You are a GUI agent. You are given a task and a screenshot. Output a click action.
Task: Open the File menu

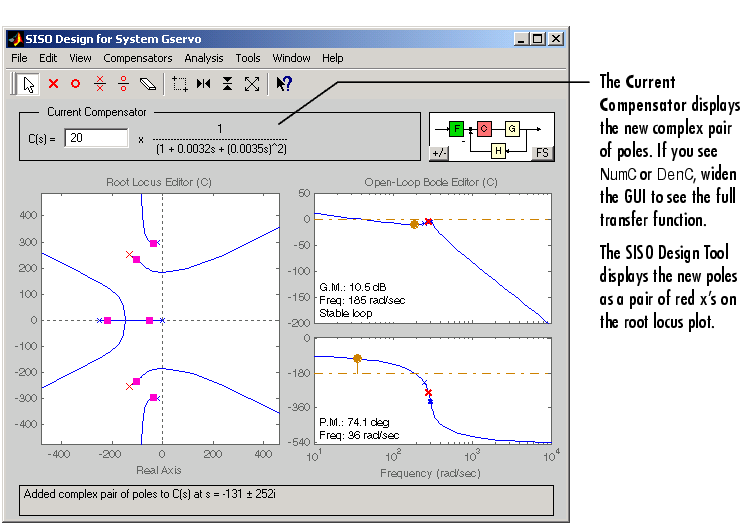[x=19, y=58]
